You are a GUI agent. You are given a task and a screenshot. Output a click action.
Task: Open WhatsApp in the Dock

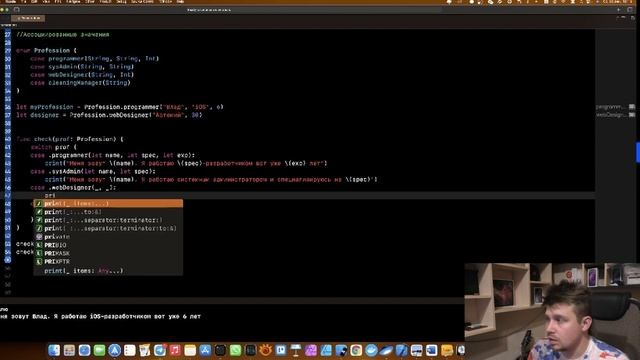235,350
